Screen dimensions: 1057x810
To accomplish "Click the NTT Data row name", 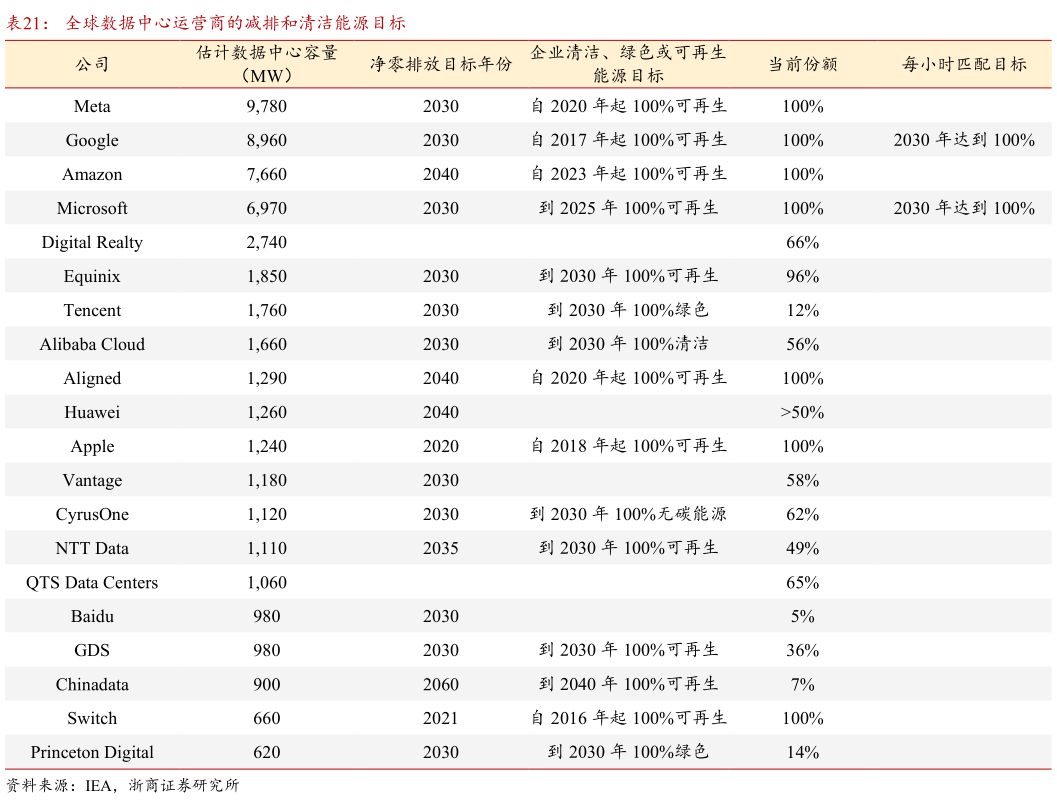I will pyautogui.click(x=92, y=549).
